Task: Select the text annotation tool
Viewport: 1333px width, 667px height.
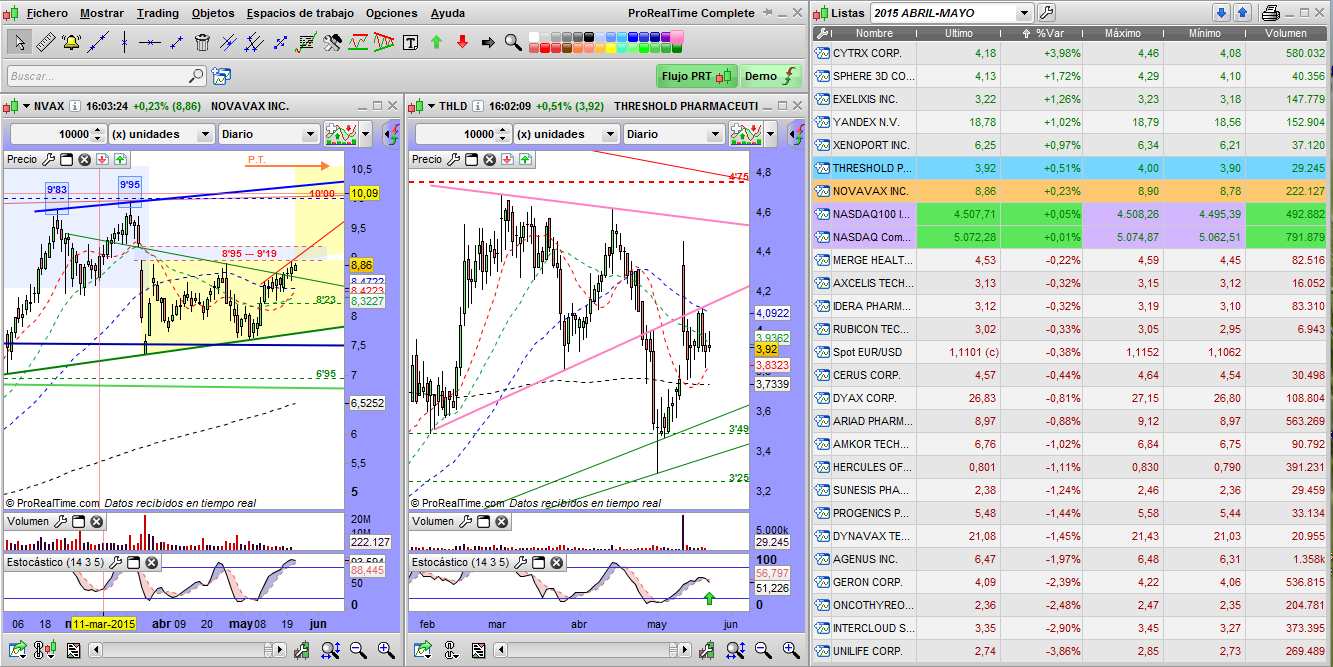Action: 410,42
